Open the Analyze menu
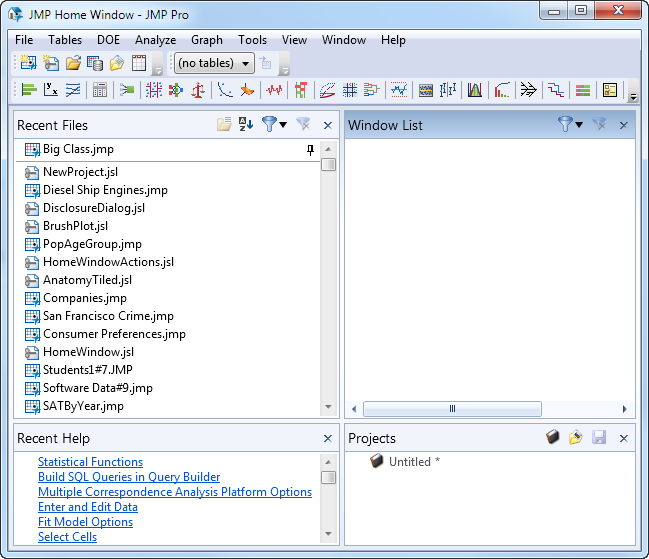 point(156,40)
